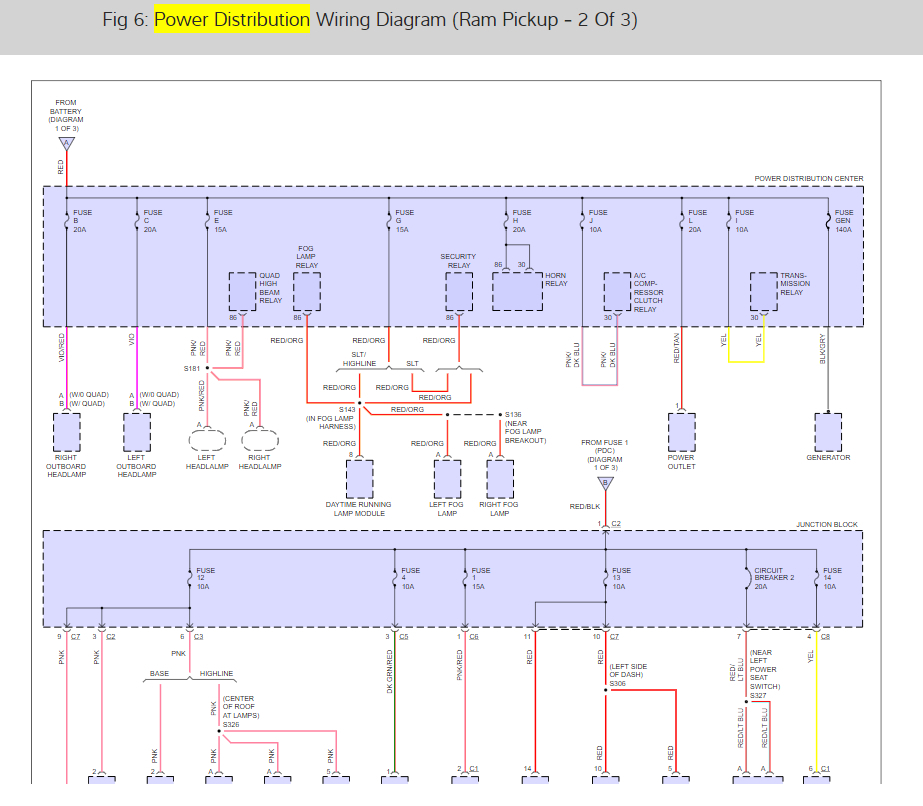Image resolution: width=923 pixels, height=806 pixels.
Task: Select the FUSE E 15A label
Action: click(223, 221)
